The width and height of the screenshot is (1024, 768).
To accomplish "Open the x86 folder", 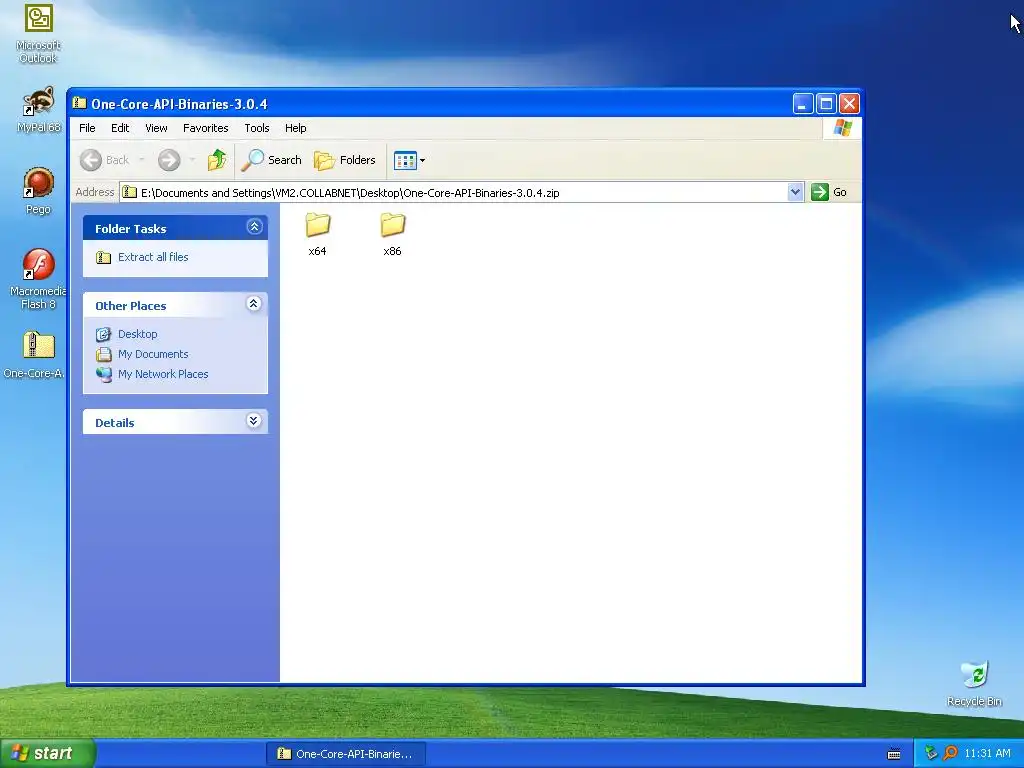I will 392,234.
